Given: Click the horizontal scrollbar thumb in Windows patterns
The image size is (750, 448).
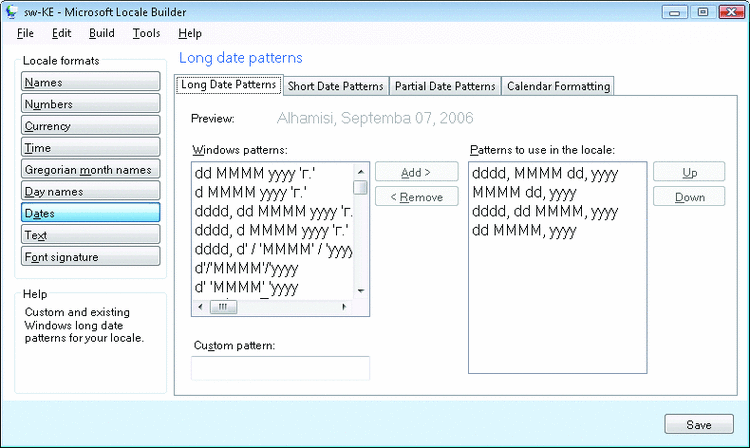Looking at the screenshot, I should tap(223, 307).
